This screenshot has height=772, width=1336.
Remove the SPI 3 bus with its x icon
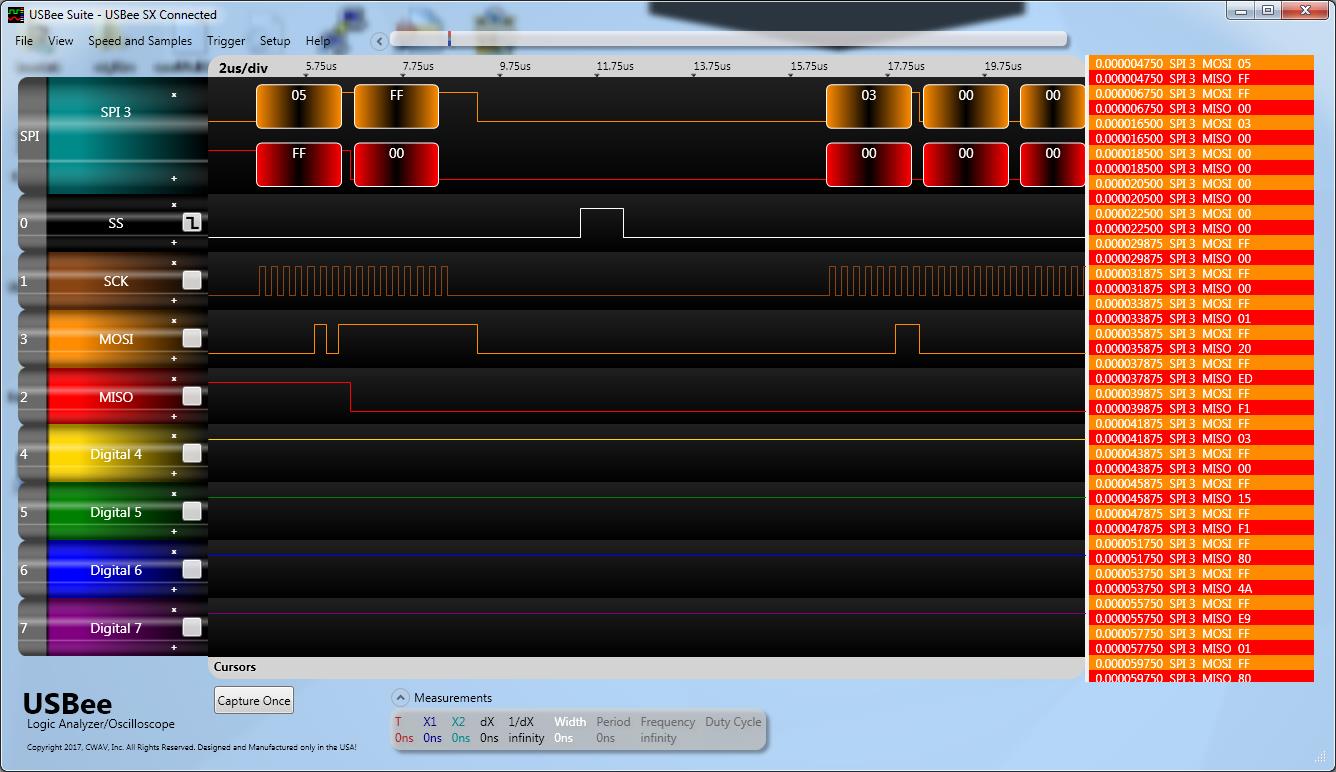point(174,95)
